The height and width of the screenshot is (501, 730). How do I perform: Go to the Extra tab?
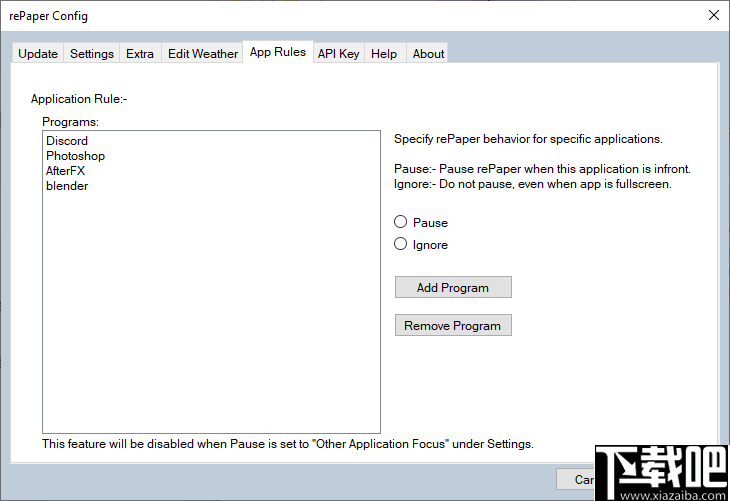pos(140,54)
